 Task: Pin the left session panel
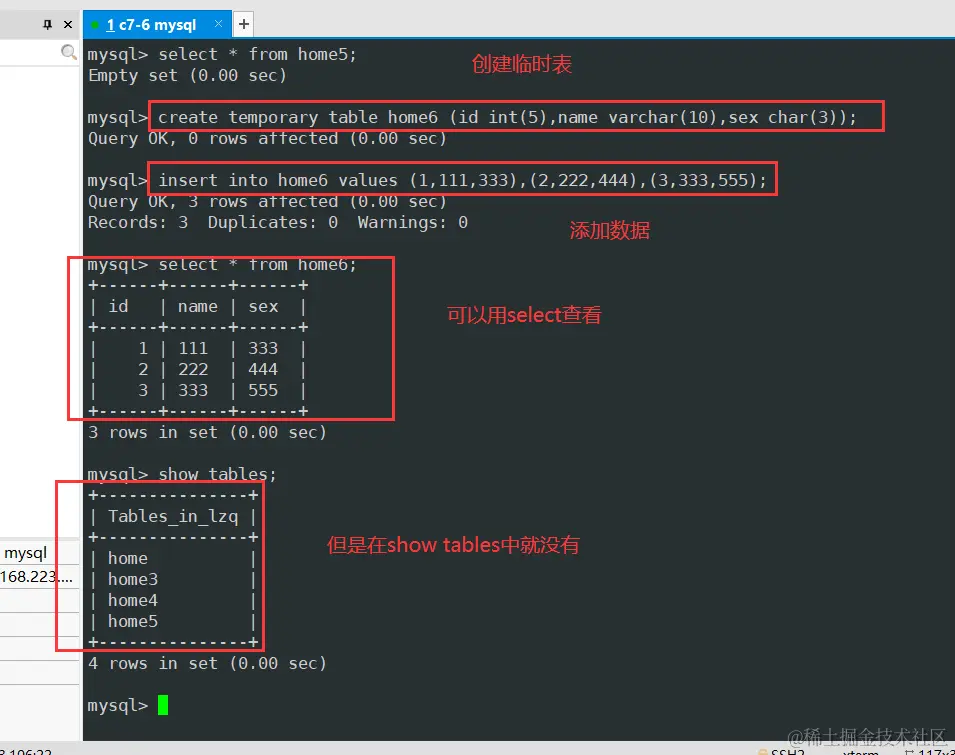coord(48,24)
